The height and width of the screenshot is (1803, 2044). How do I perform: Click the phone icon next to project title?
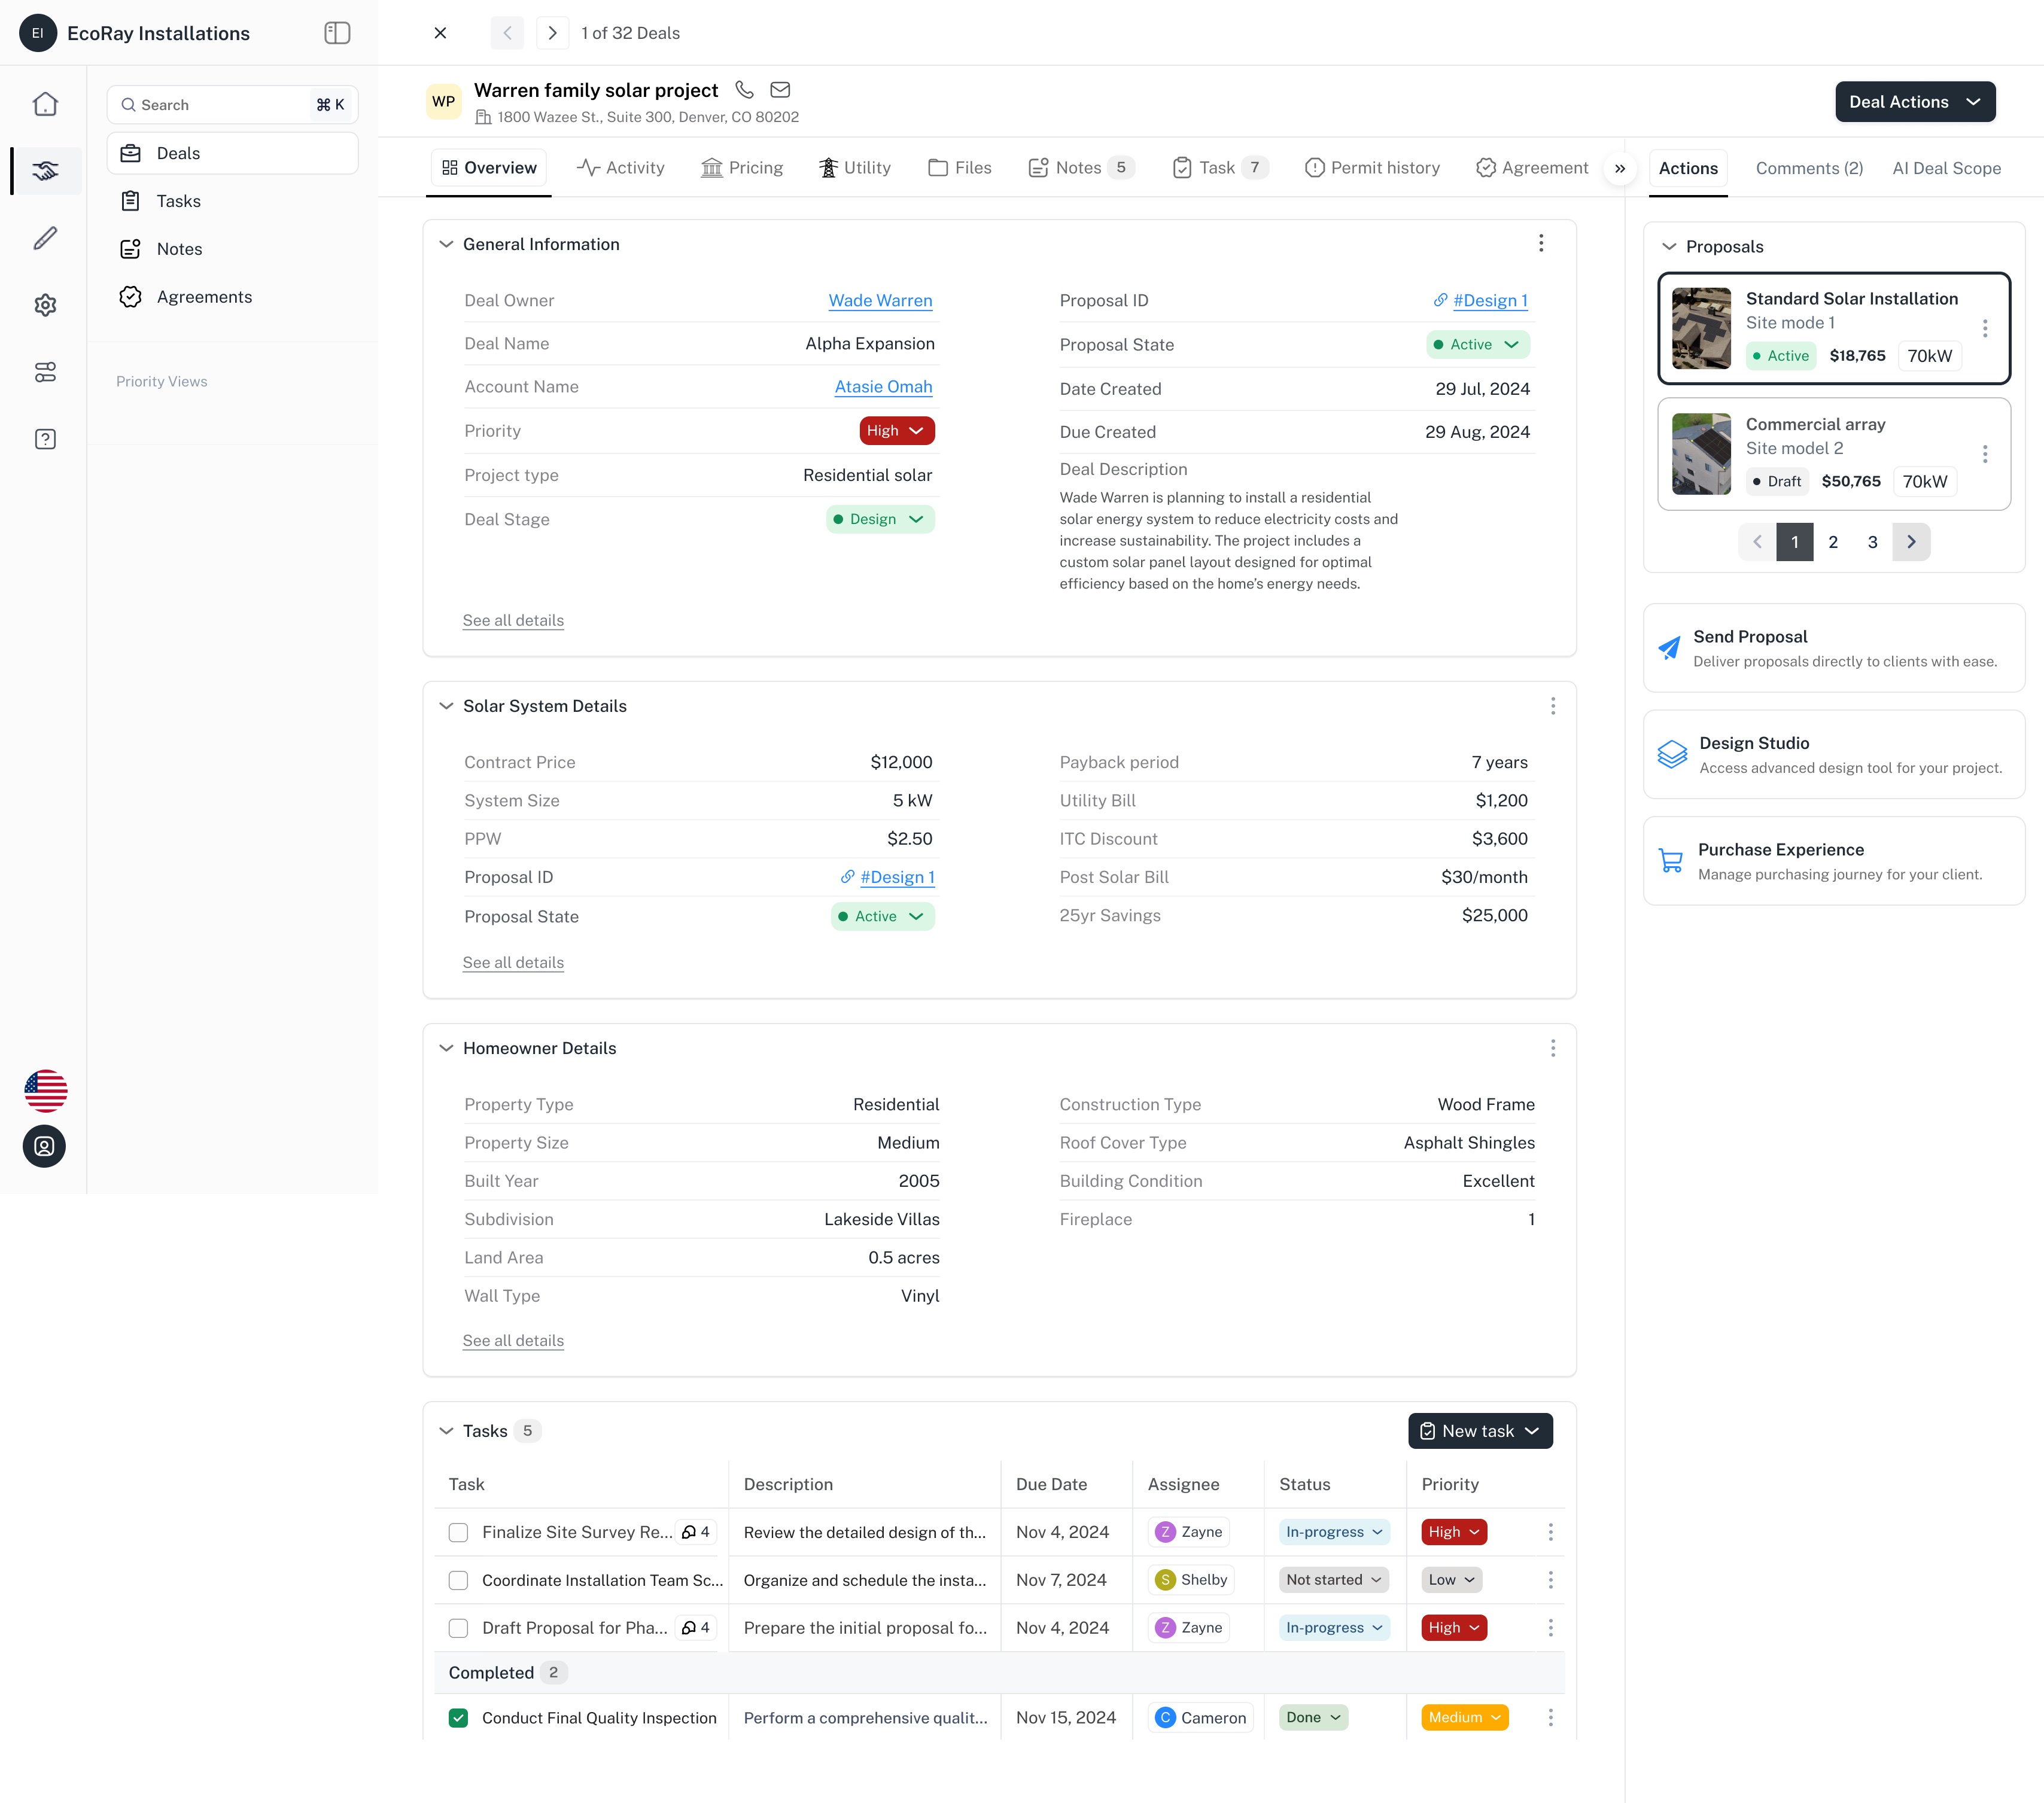pyautogui.click(x=744, y=90)
